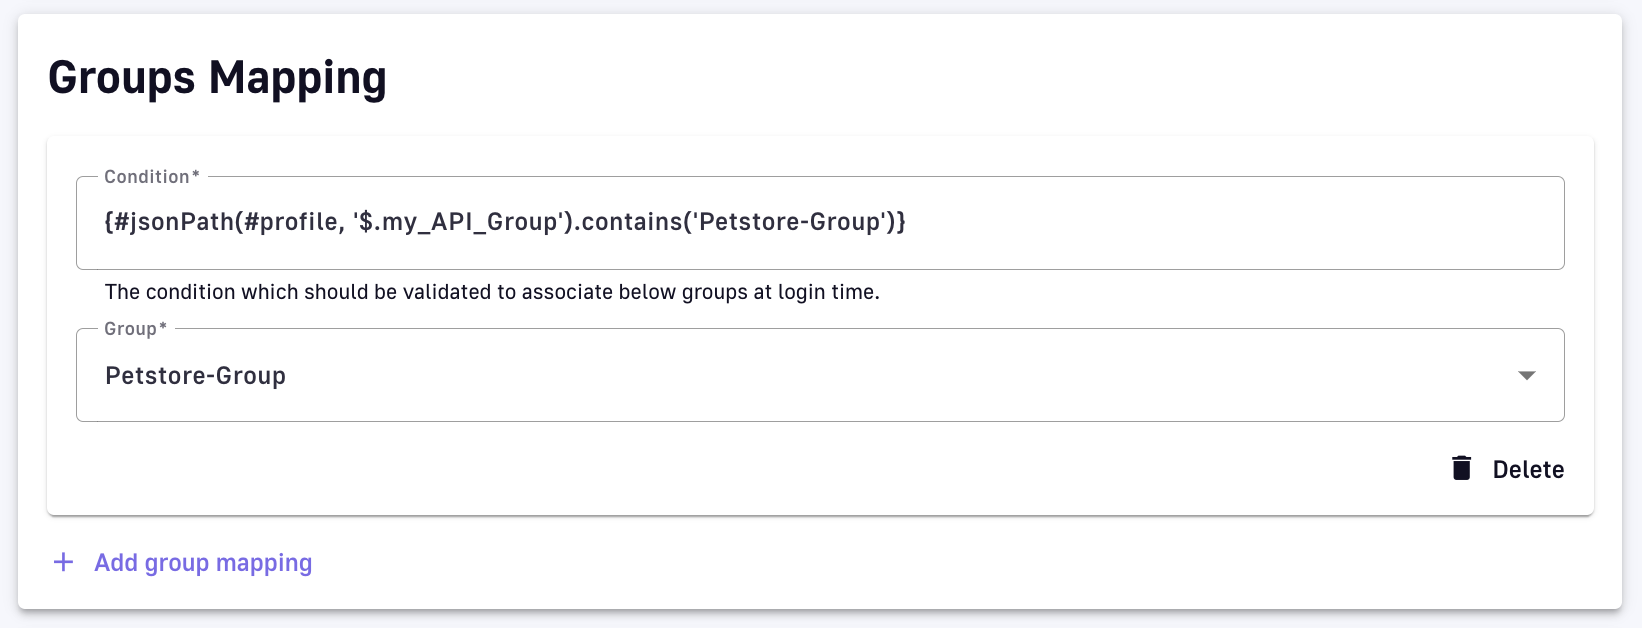Click the Groups Mapping heading
Image resolution: width=1642 pixels, height=628 pixels.
coord(217,77)
